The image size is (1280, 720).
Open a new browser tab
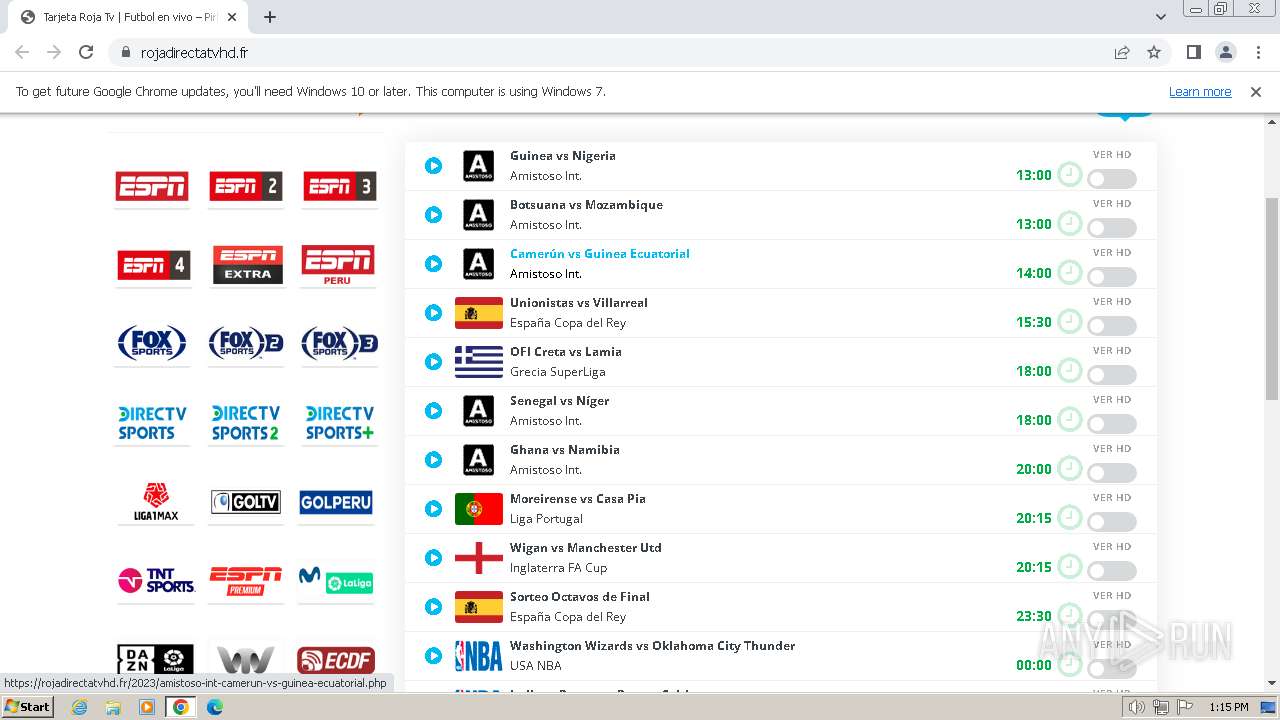[270, 17]
